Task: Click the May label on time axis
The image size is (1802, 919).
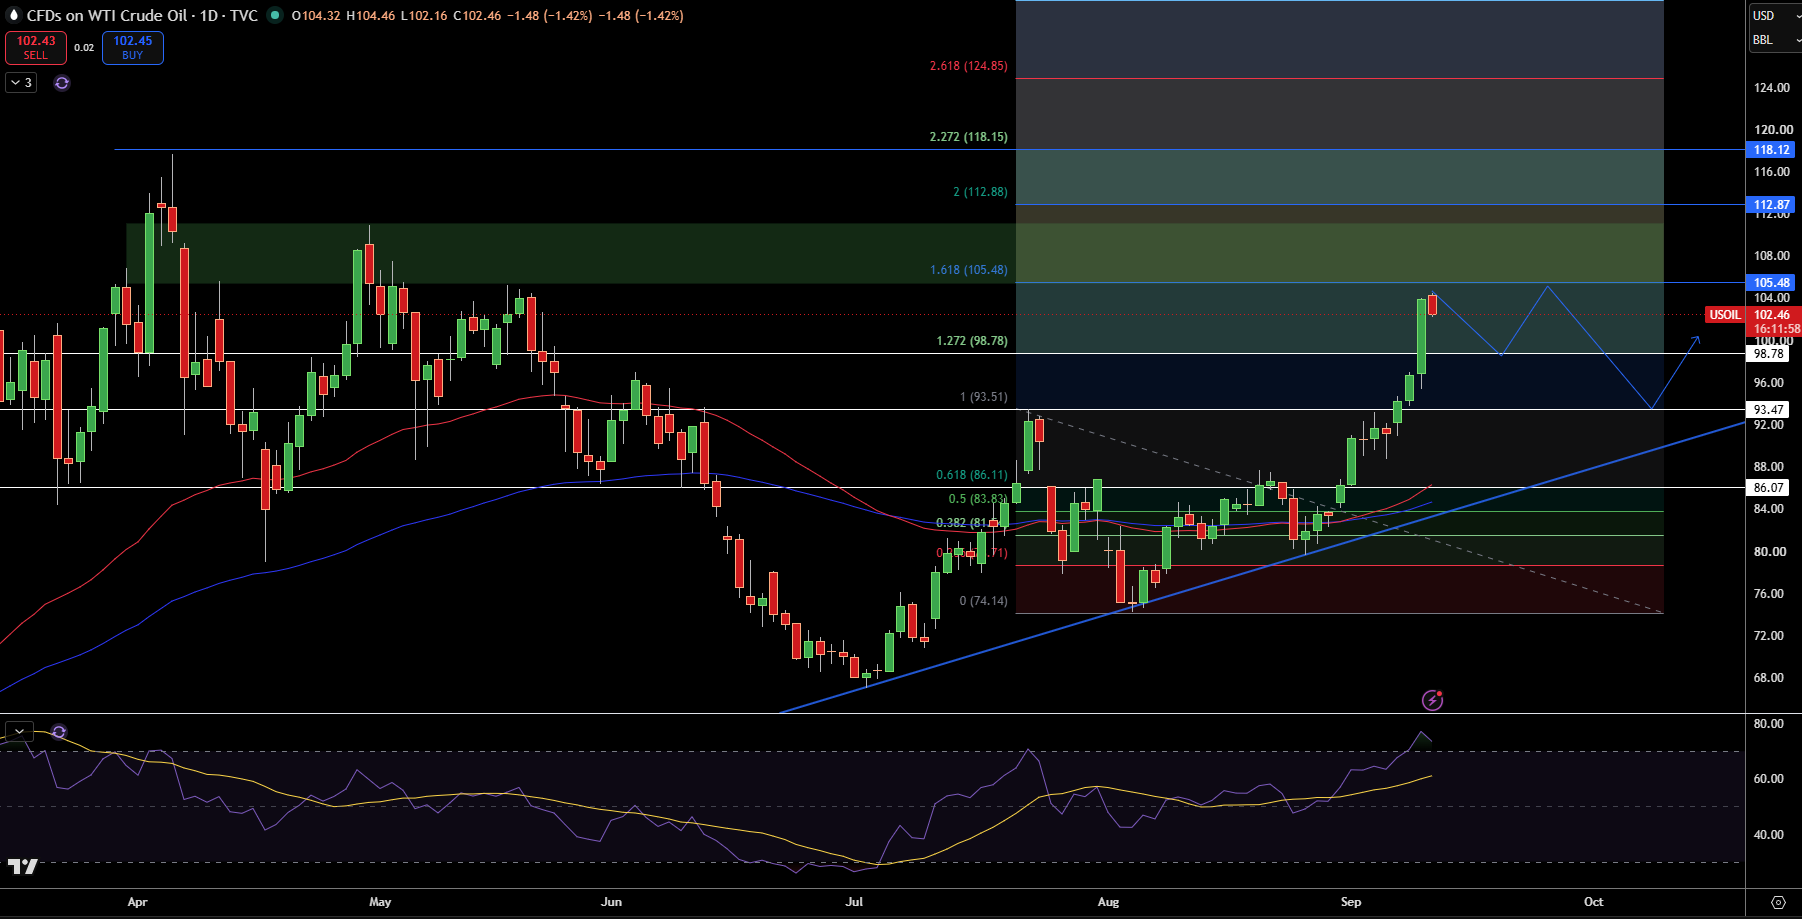Action: (380, 902)
